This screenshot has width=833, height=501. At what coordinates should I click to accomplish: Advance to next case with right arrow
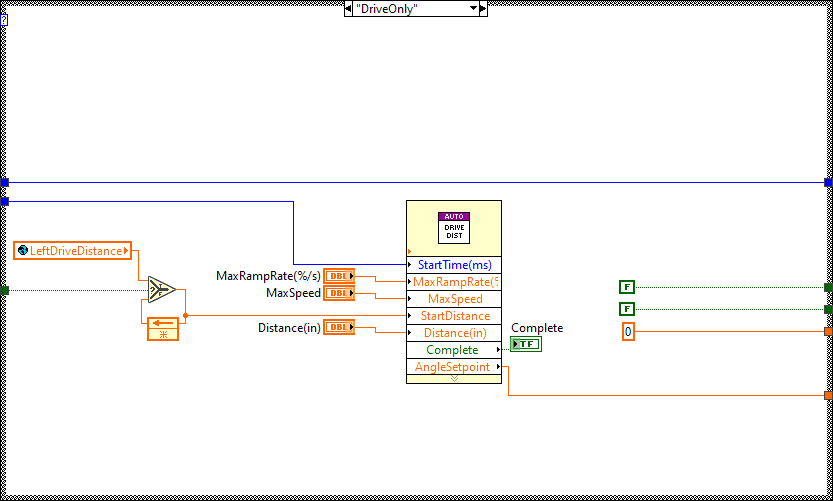click(482, 9)
